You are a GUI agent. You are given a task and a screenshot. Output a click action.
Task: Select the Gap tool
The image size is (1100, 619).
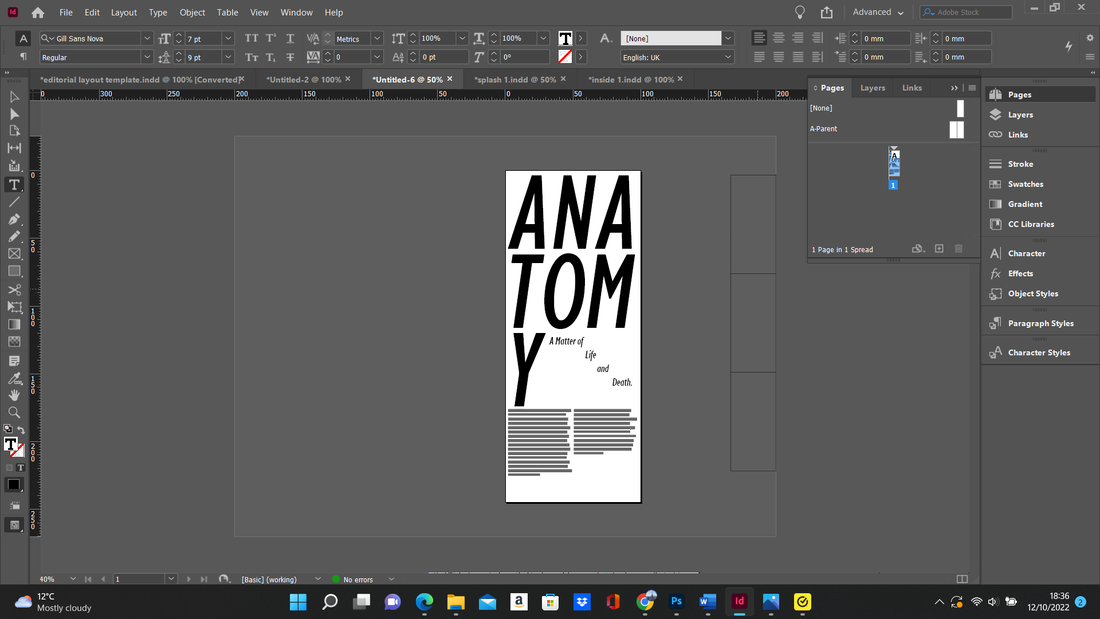point(14,148)
